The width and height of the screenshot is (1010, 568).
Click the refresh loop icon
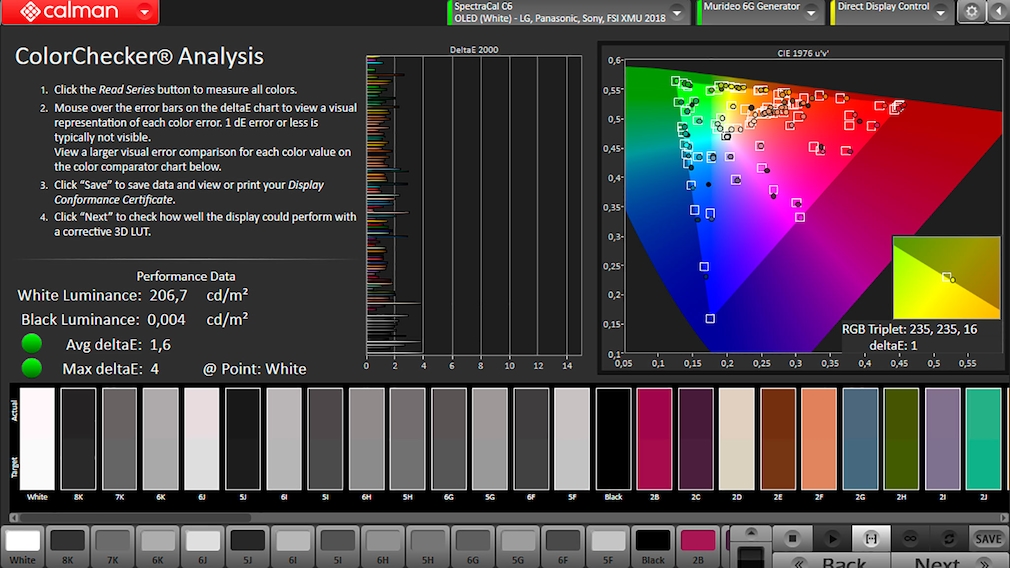(x=949, y=539)
